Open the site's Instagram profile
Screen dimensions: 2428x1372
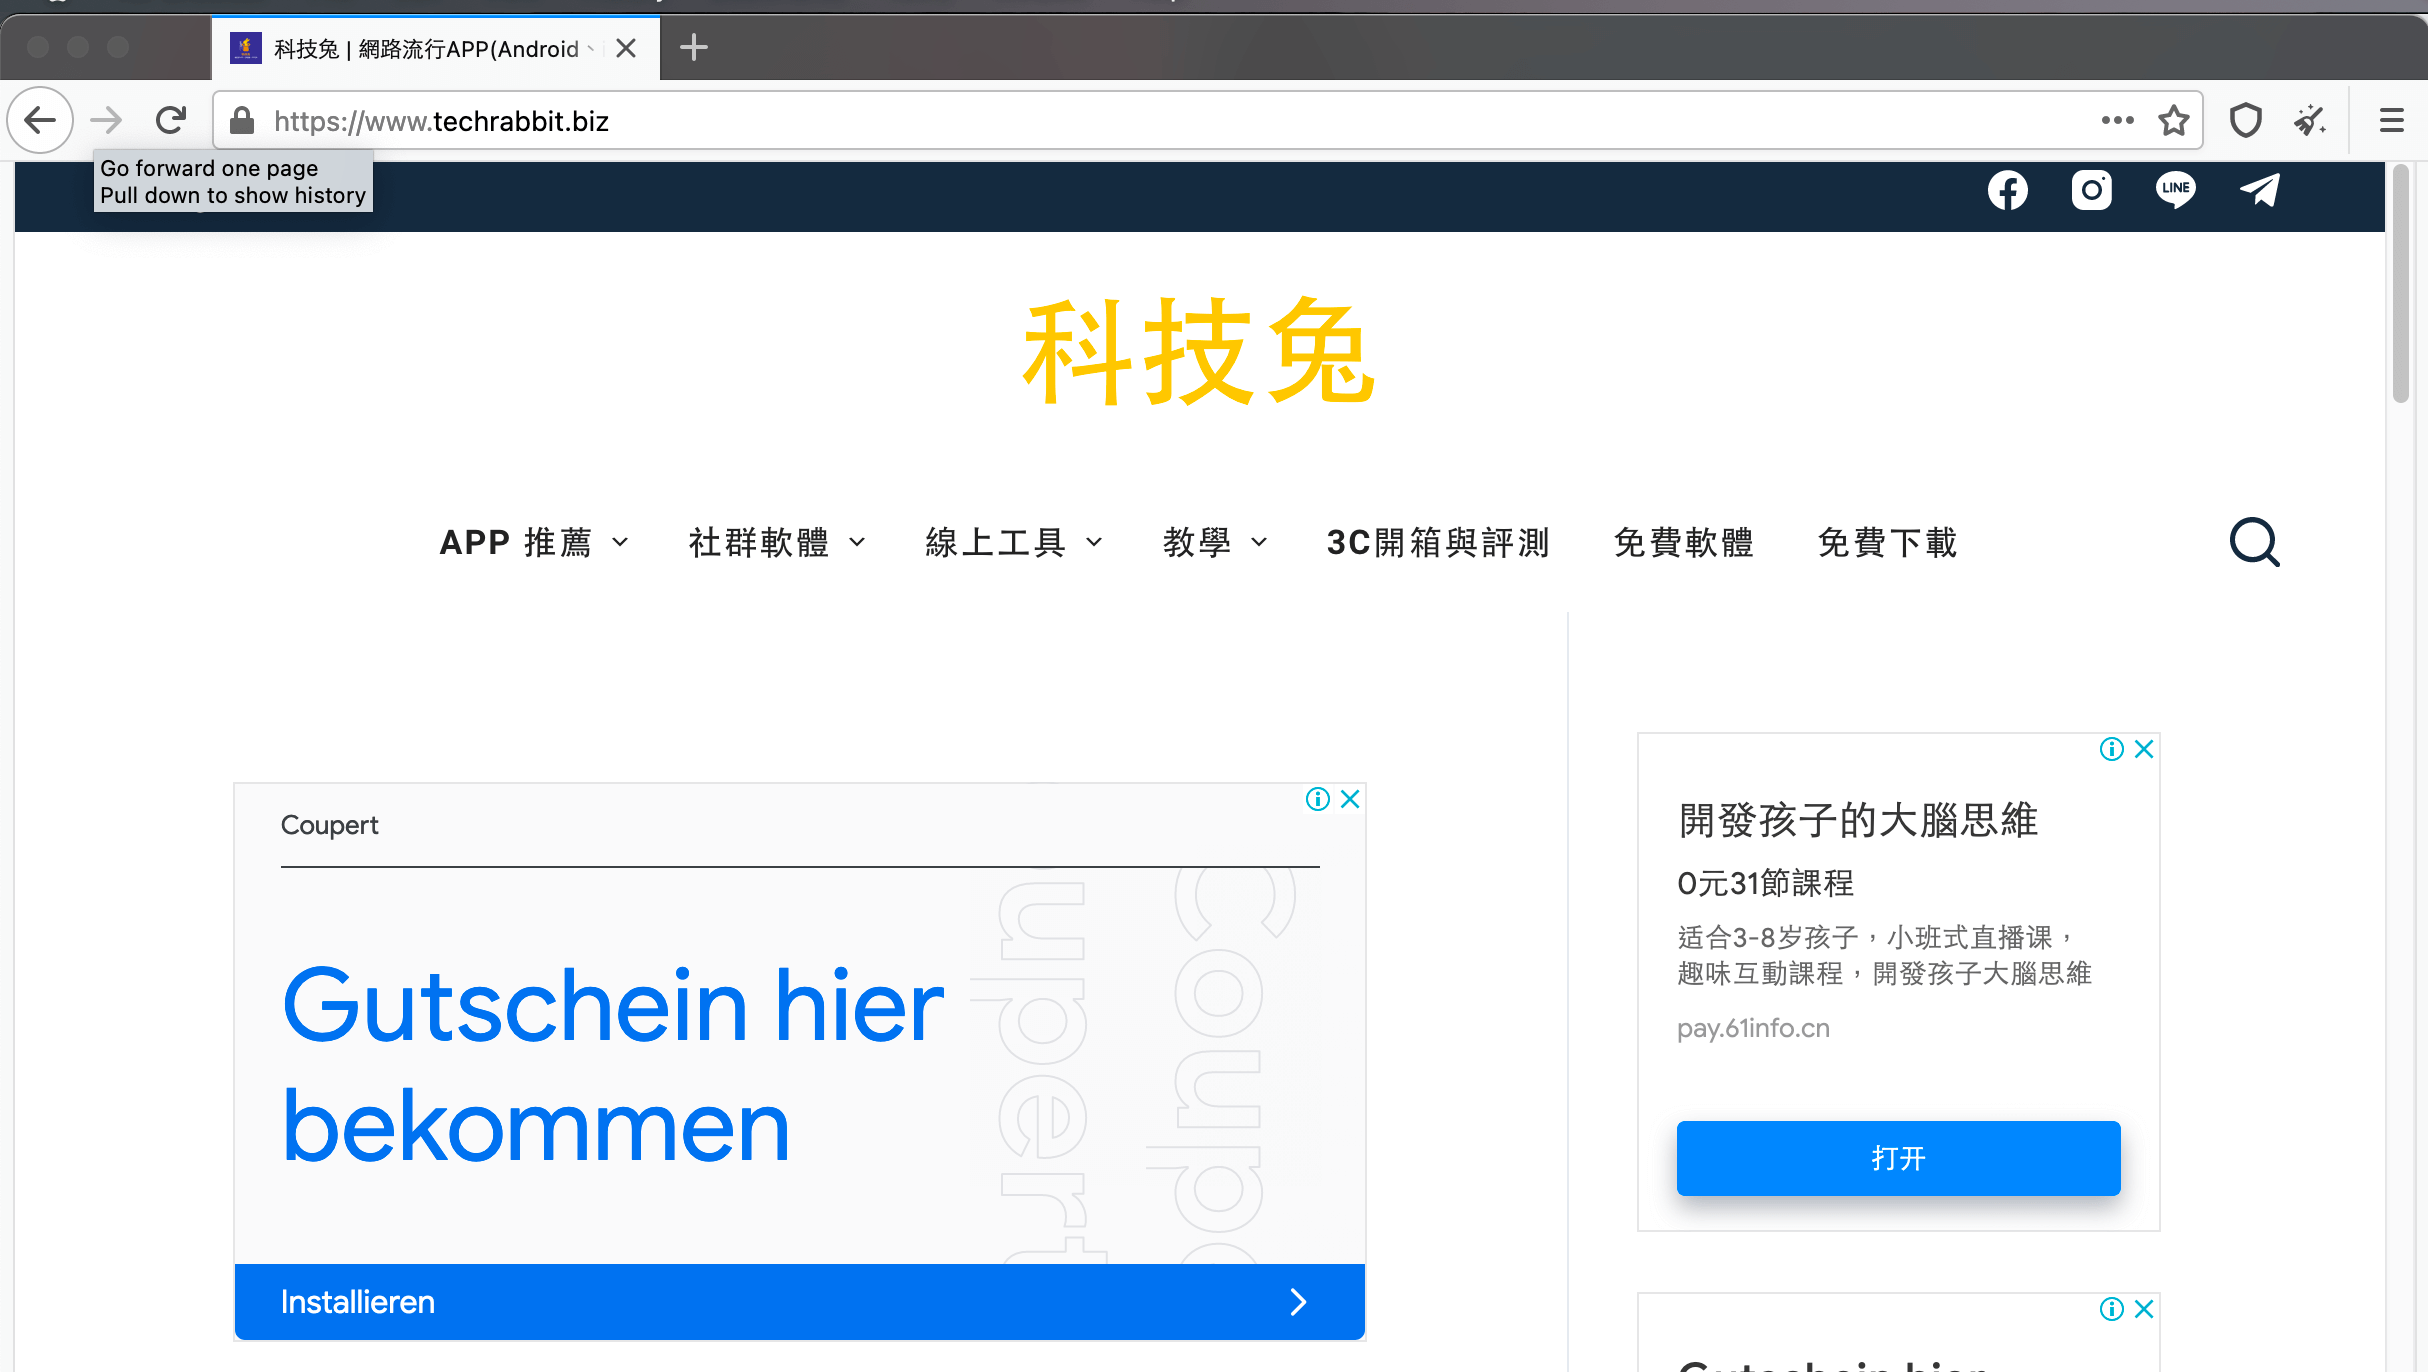coord(2091,190)
